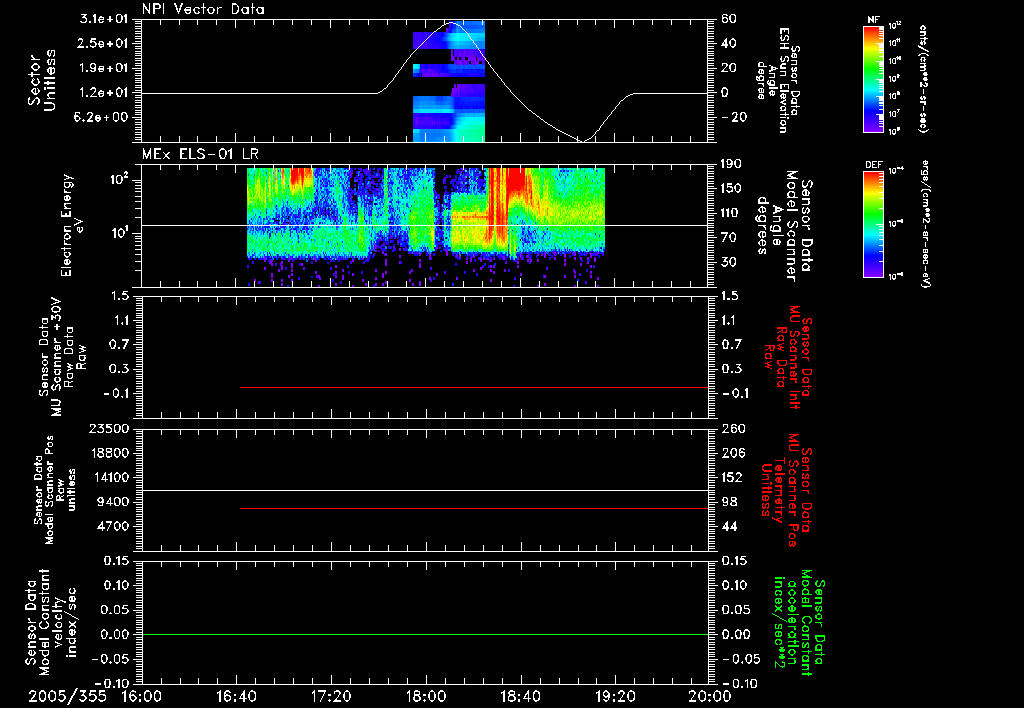Screen dimensions: 1024x708
Task: Click the "206" telemetry tick value
Action: pos(733,453)
